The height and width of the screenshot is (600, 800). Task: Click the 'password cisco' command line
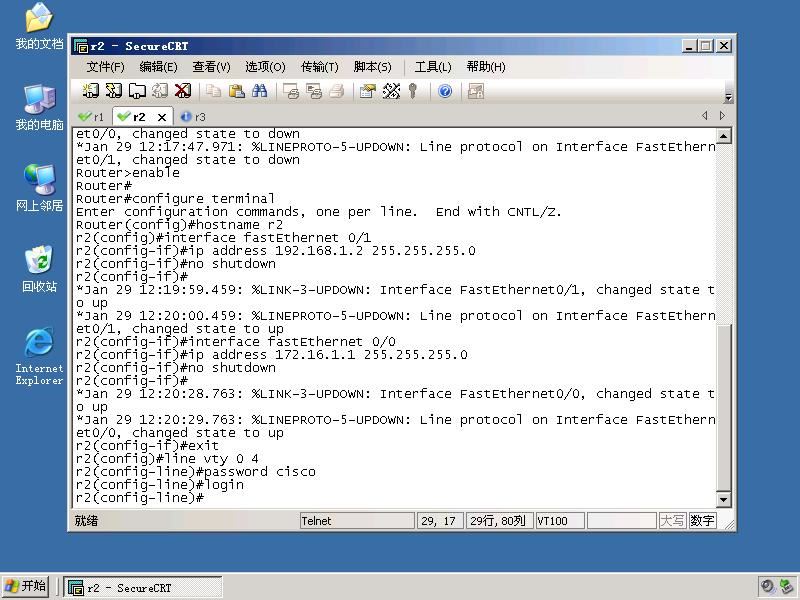pos(195,472)
